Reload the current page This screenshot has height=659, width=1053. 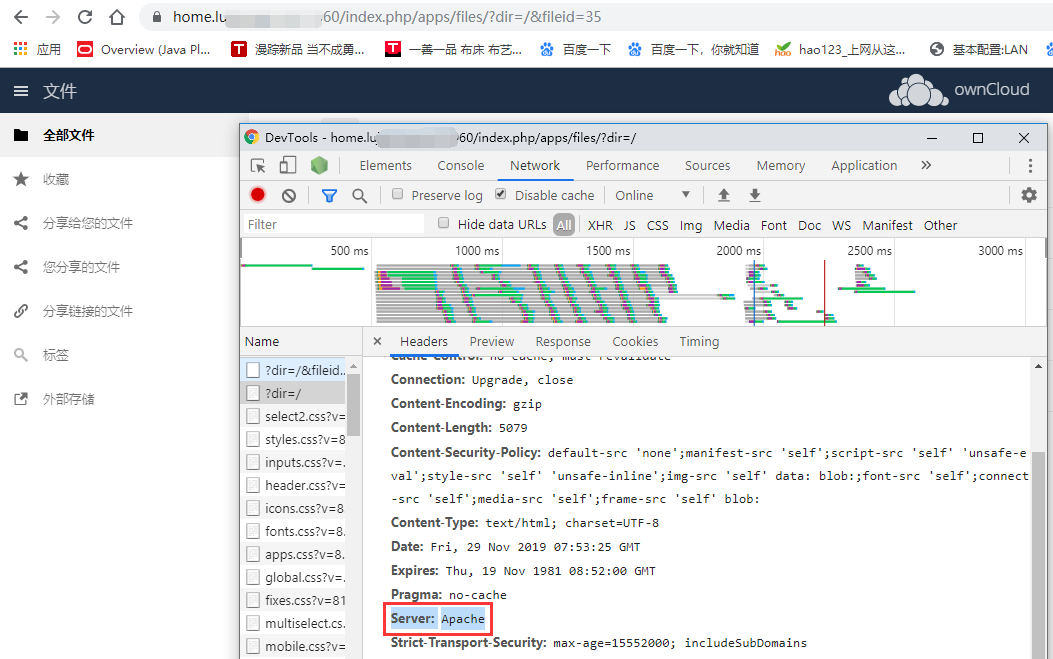click(x=85, y=17)
